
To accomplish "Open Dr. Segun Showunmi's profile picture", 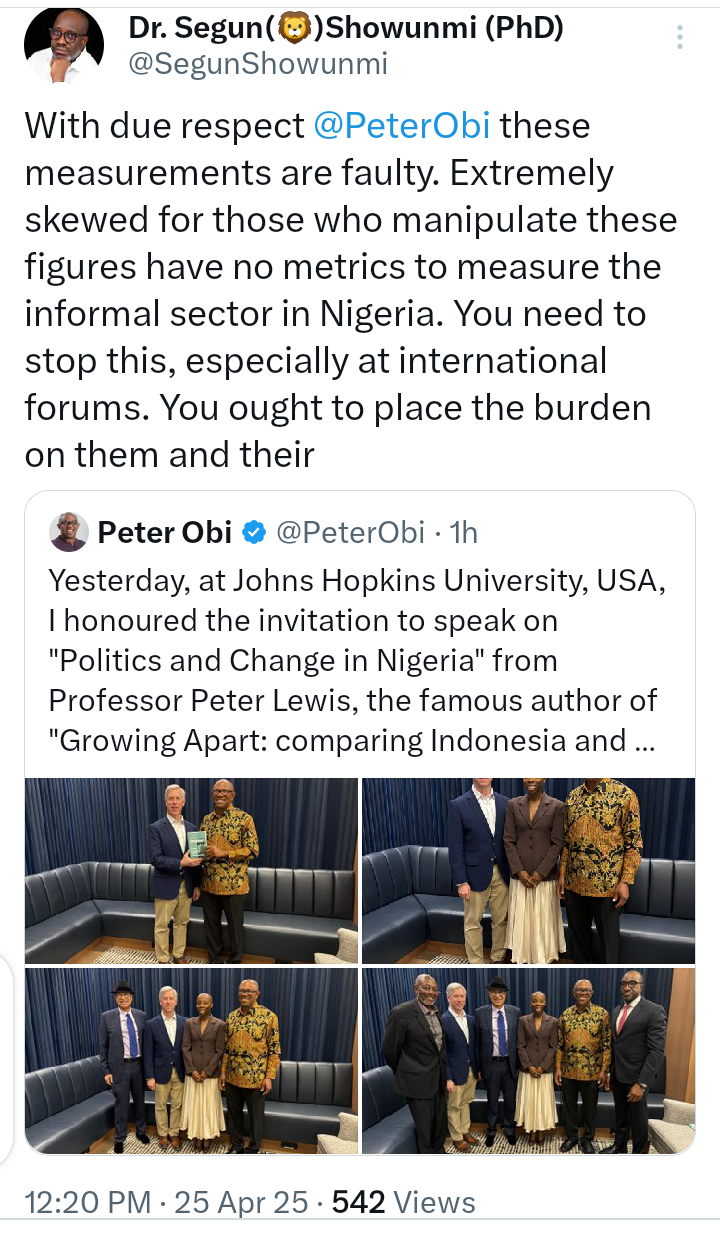I will (63, 45).
